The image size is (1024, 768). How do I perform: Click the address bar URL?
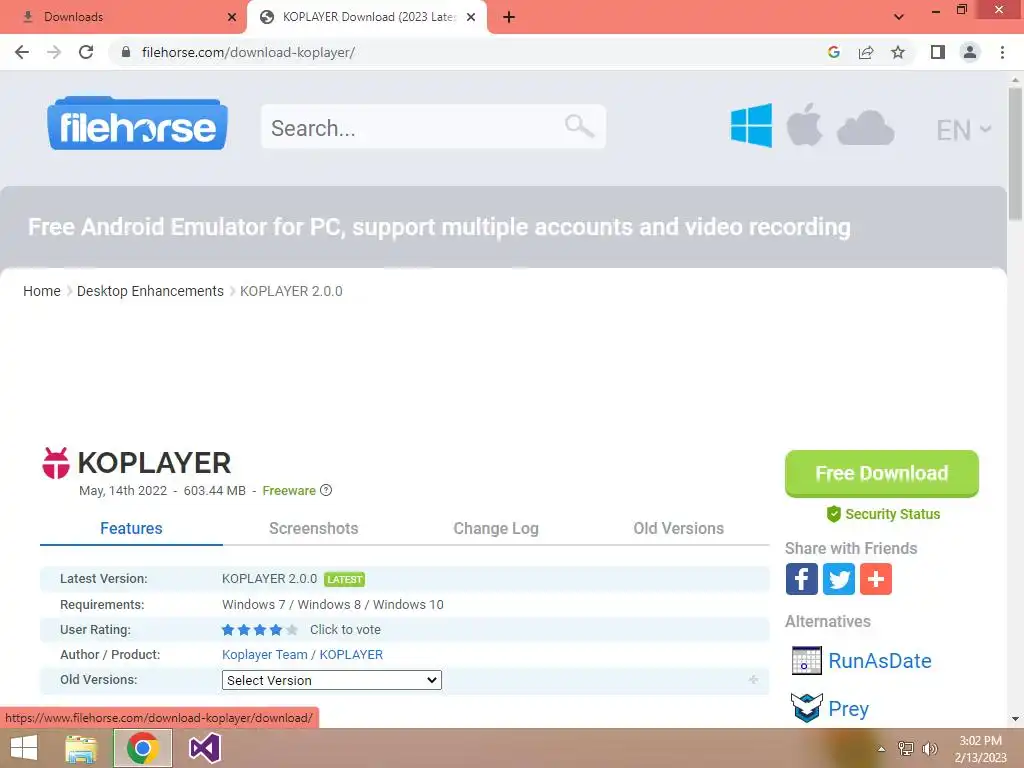(x=248, y=52)
